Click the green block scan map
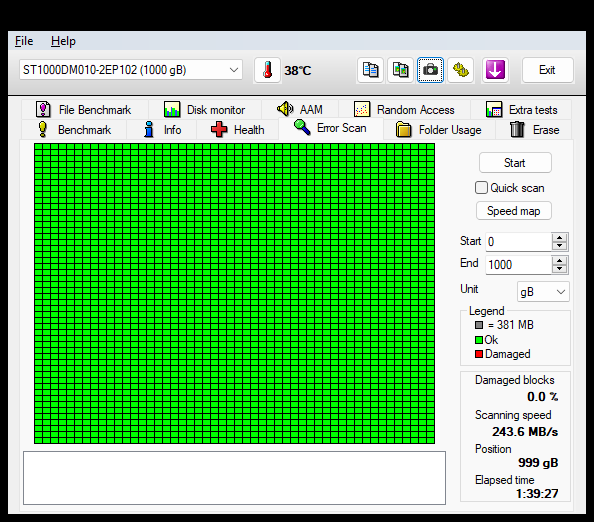The image size is (594, 522). 234,294
